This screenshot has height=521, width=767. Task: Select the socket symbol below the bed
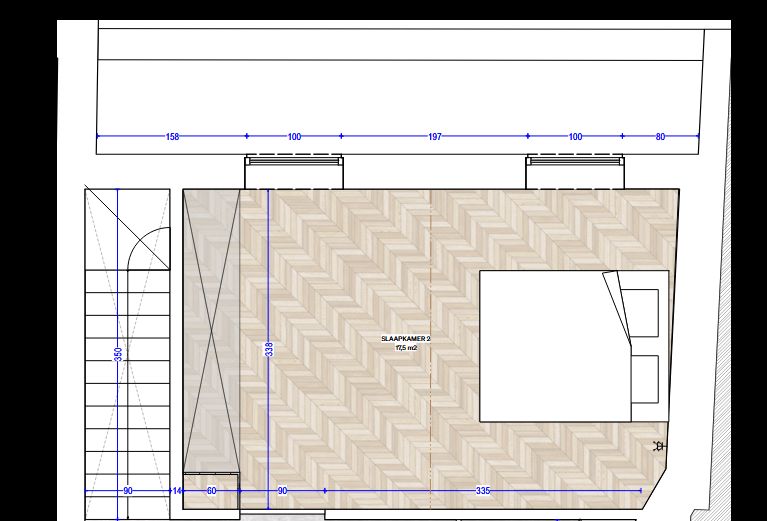click(x=658, y=445)
